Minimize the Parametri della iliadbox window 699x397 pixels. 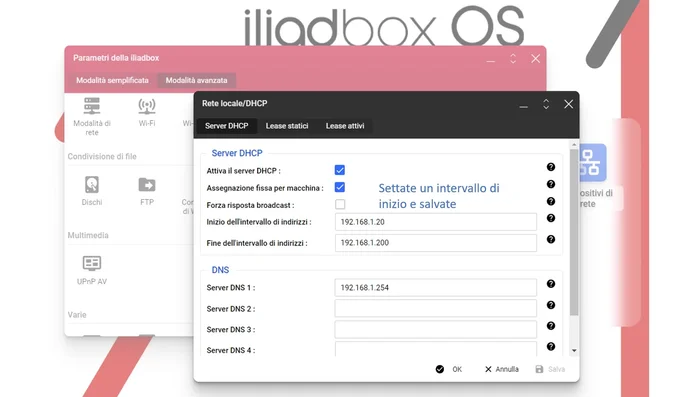490,61
